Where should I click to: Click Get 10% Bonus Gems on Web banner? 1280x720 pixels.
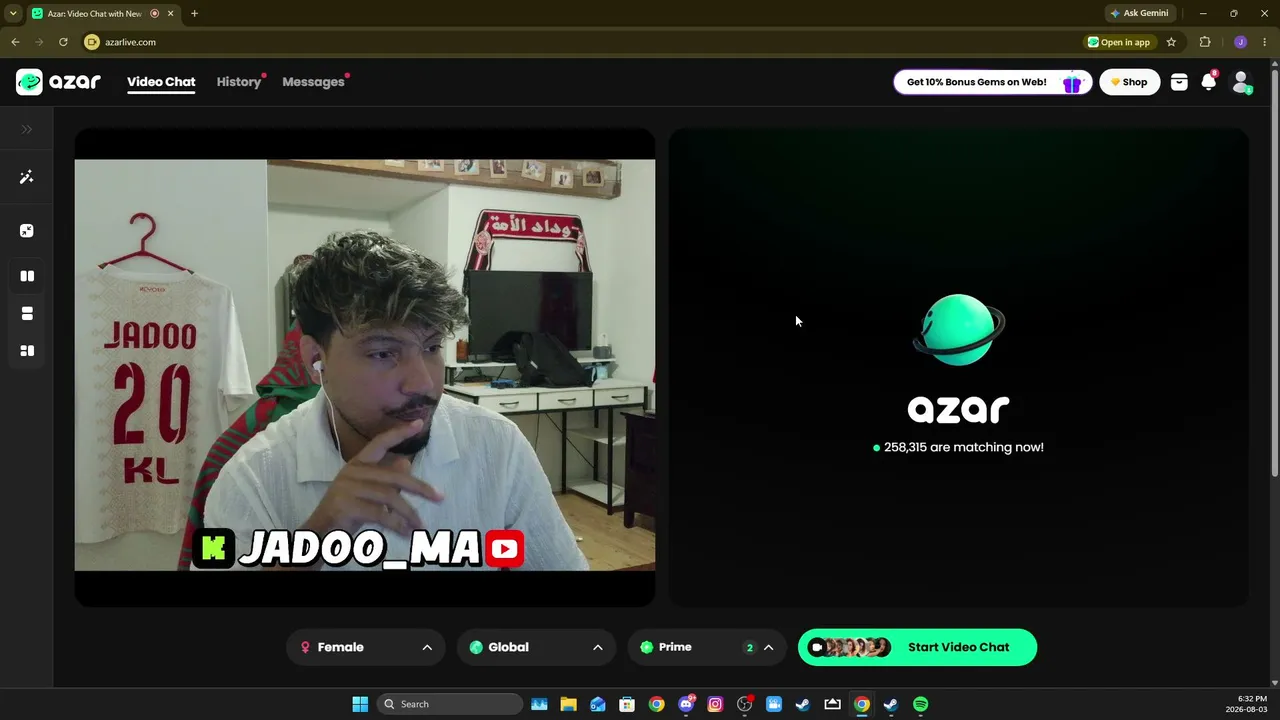[993, 82]
